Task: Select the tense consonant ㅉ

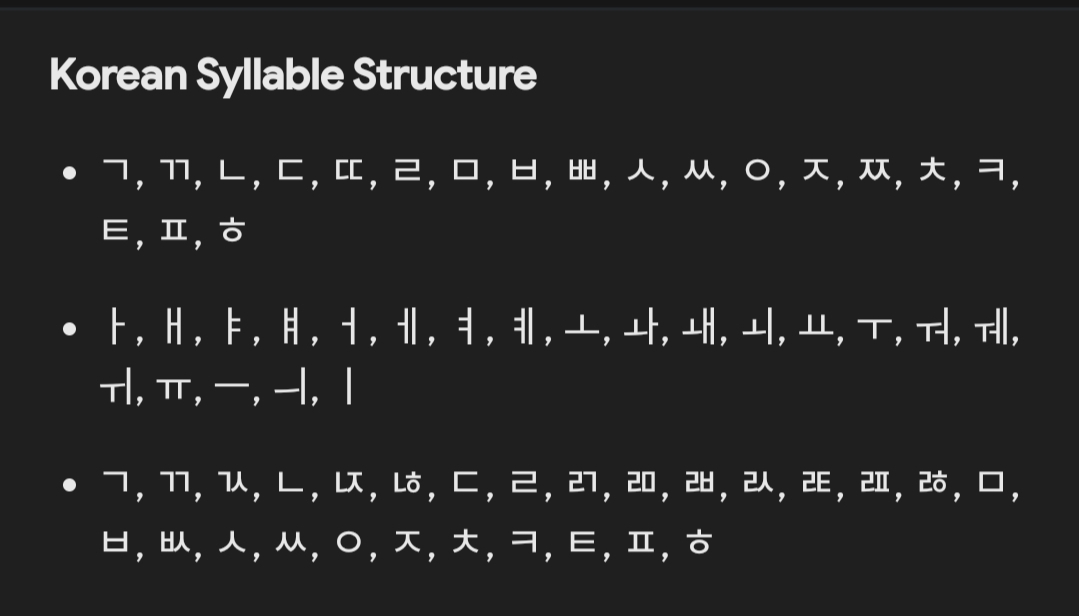Action: [874, 169]
